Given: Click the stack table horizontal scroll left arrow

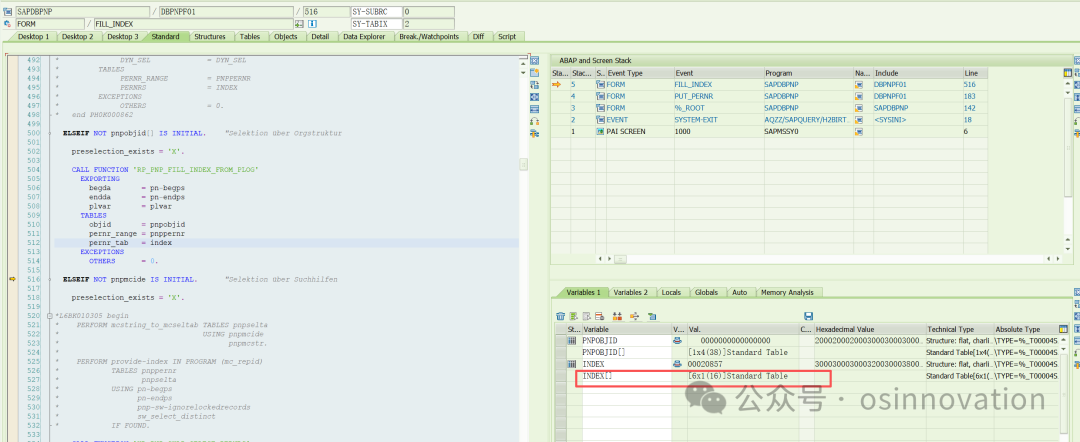Looking at the screenshot, I should click(x=599, y=259).
